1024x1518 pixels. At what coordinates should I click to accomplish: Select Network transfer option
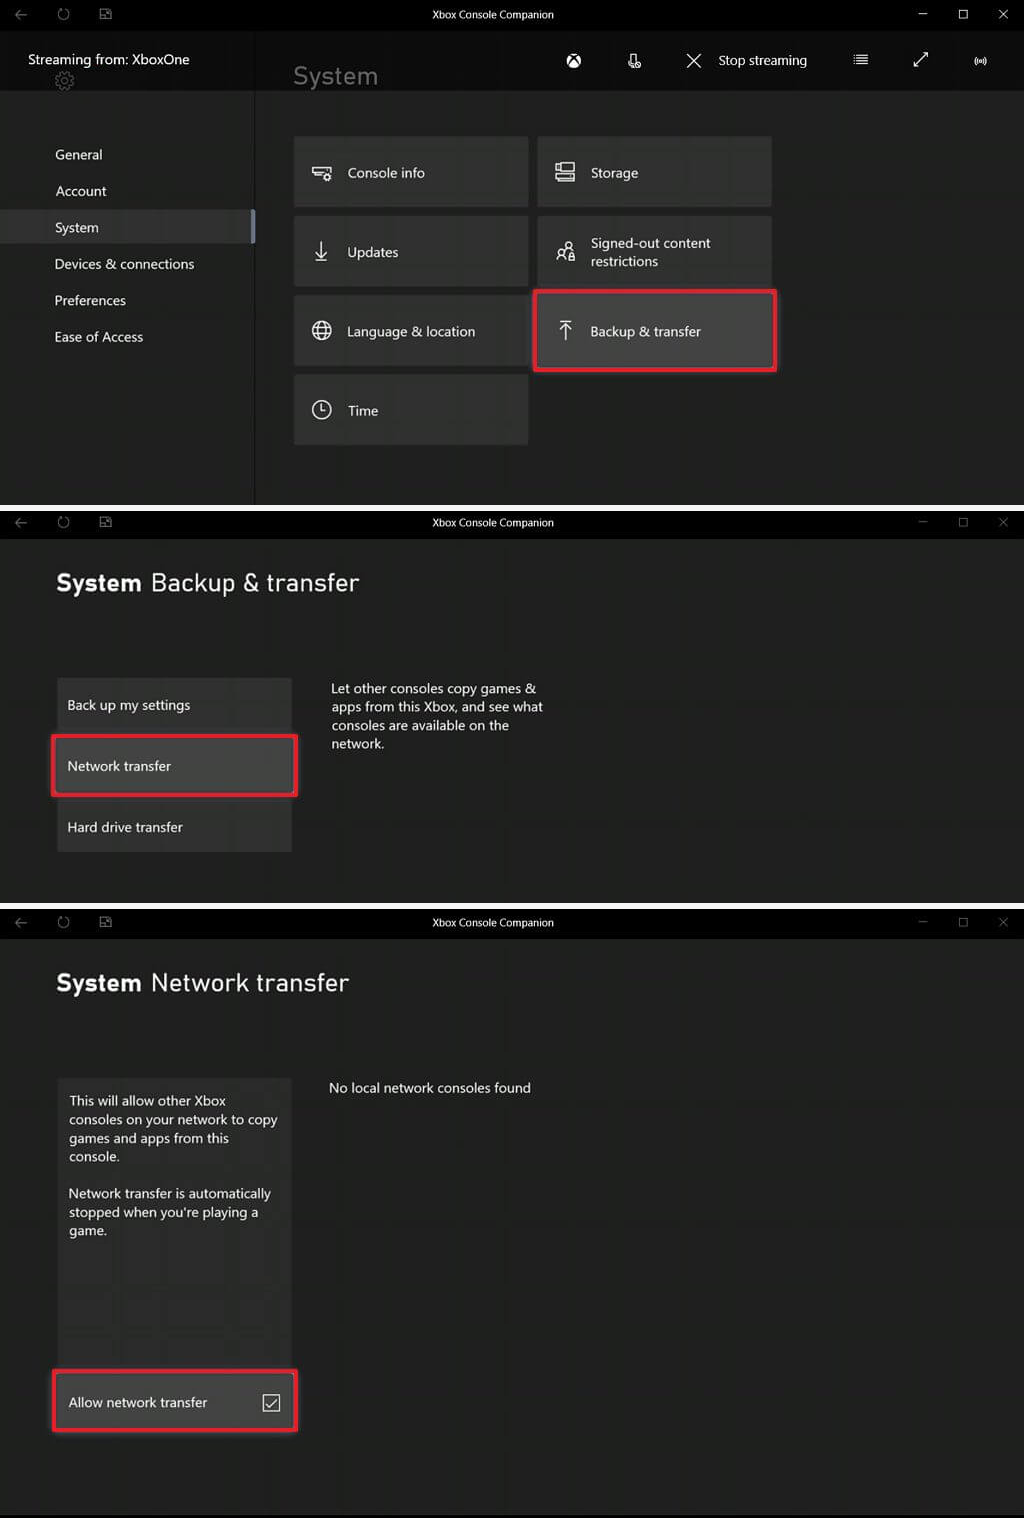174,766
